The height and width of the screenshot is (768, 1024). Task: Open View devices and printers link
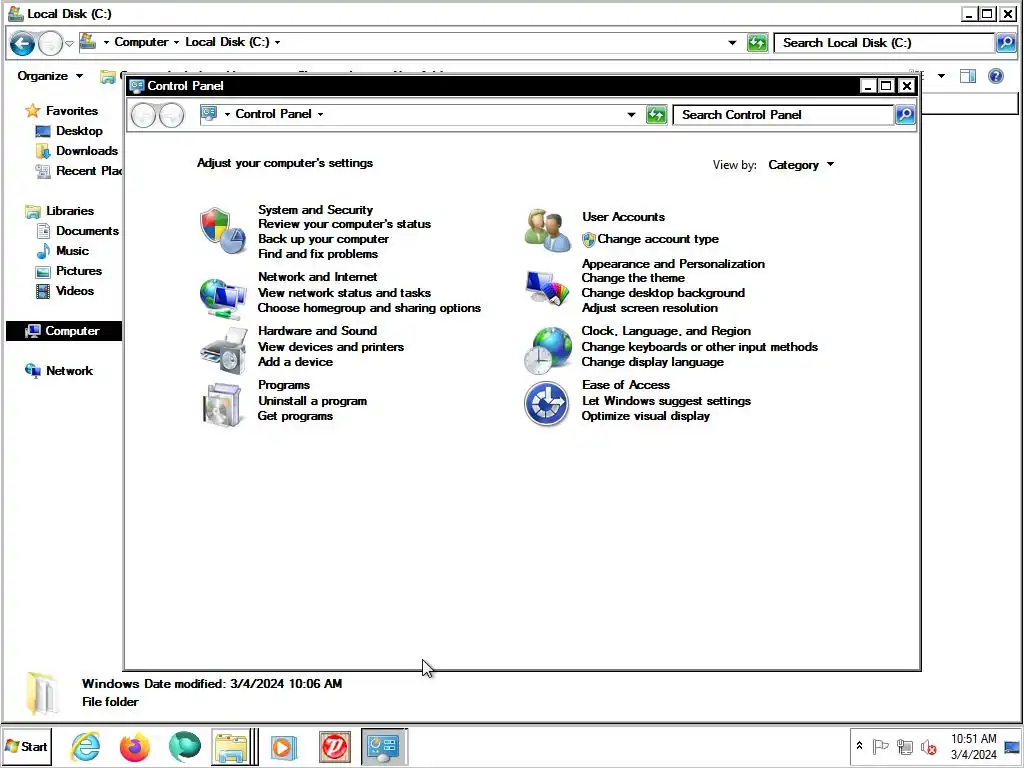(x=330, y=347)
